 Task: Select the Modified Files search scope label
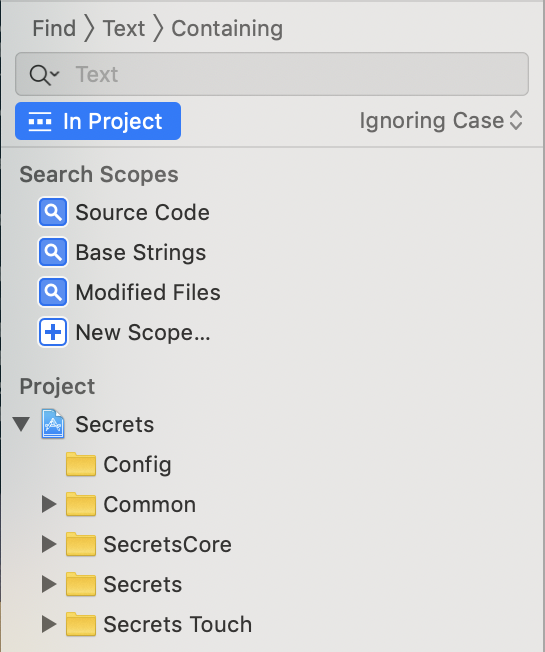[148, 292]
